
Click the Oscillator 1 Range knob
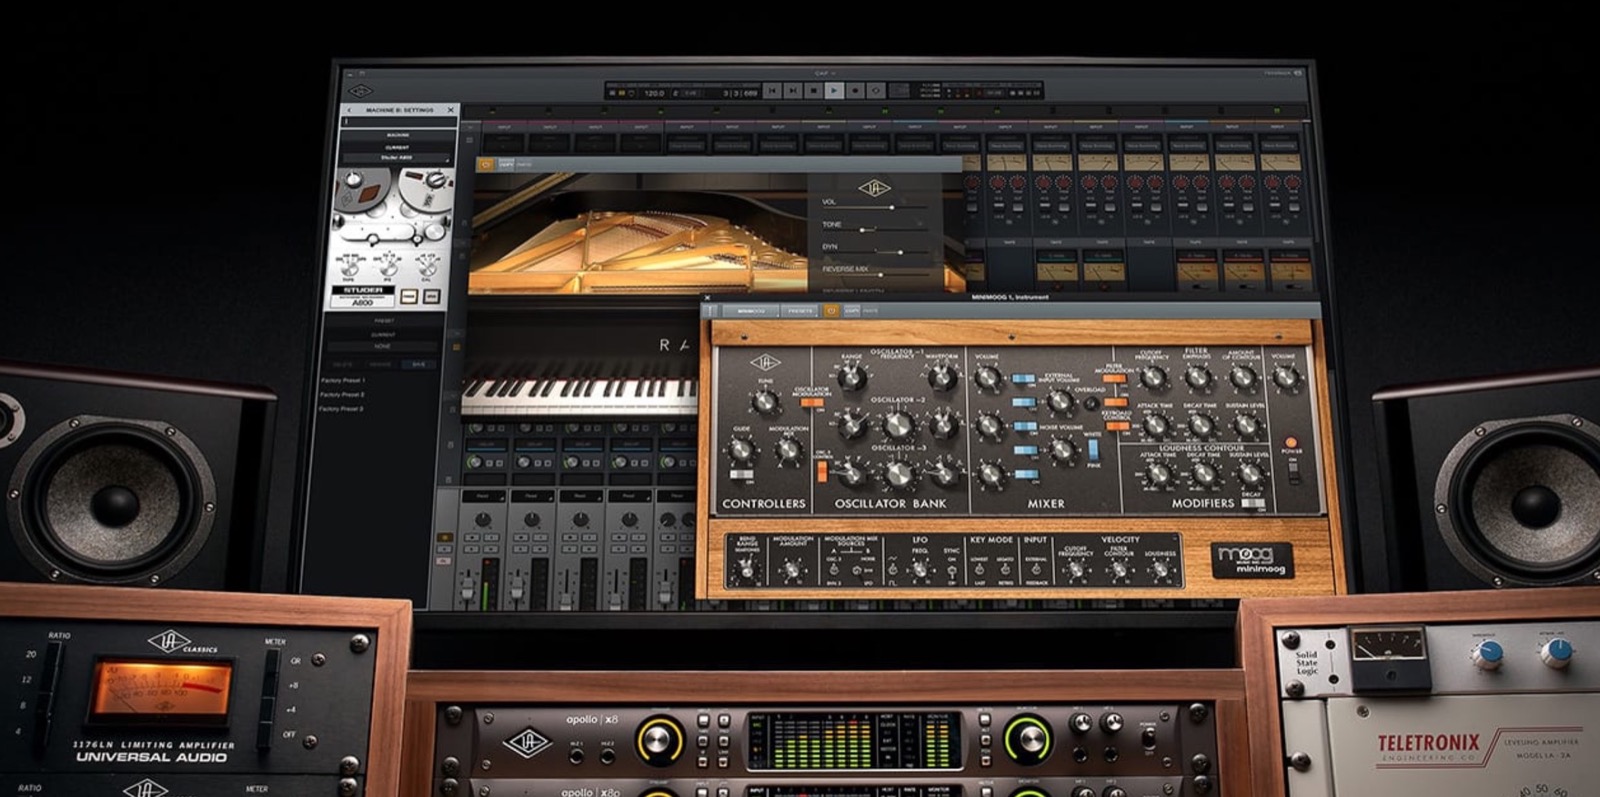pos(852,378)
